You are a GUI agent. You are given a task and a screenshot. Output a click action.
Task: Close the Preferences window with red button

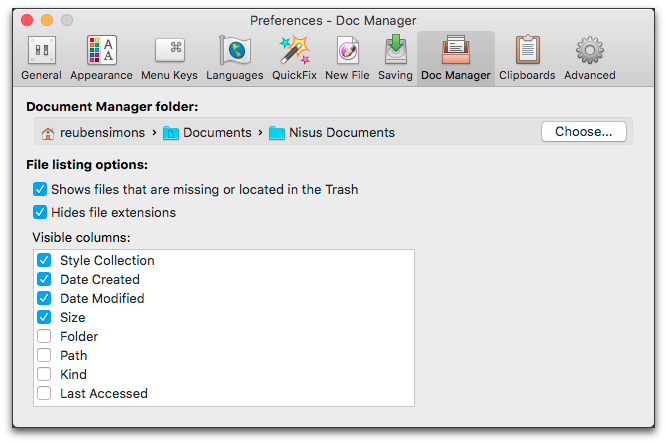[27, 20]
